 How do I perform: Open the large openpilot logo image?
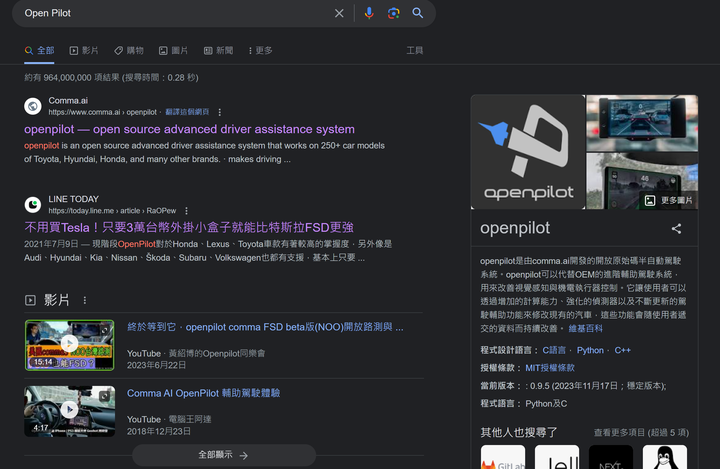click(528, 152)
